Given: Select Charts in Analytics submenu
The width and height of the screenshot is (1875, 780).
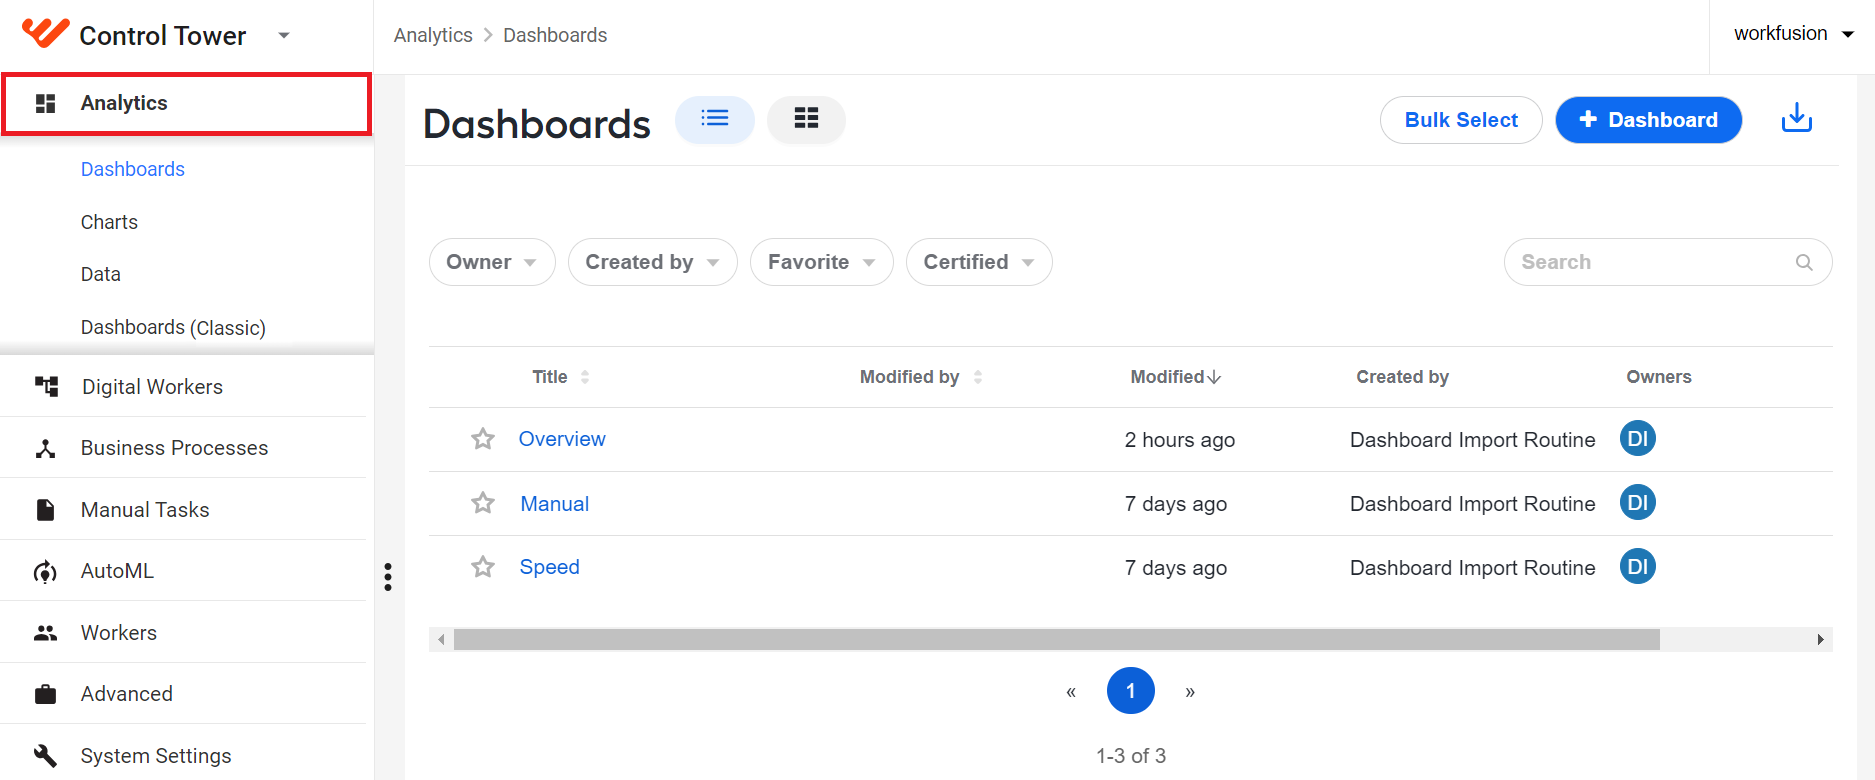Looking at the screenshot, I should (x=109, y=222).
